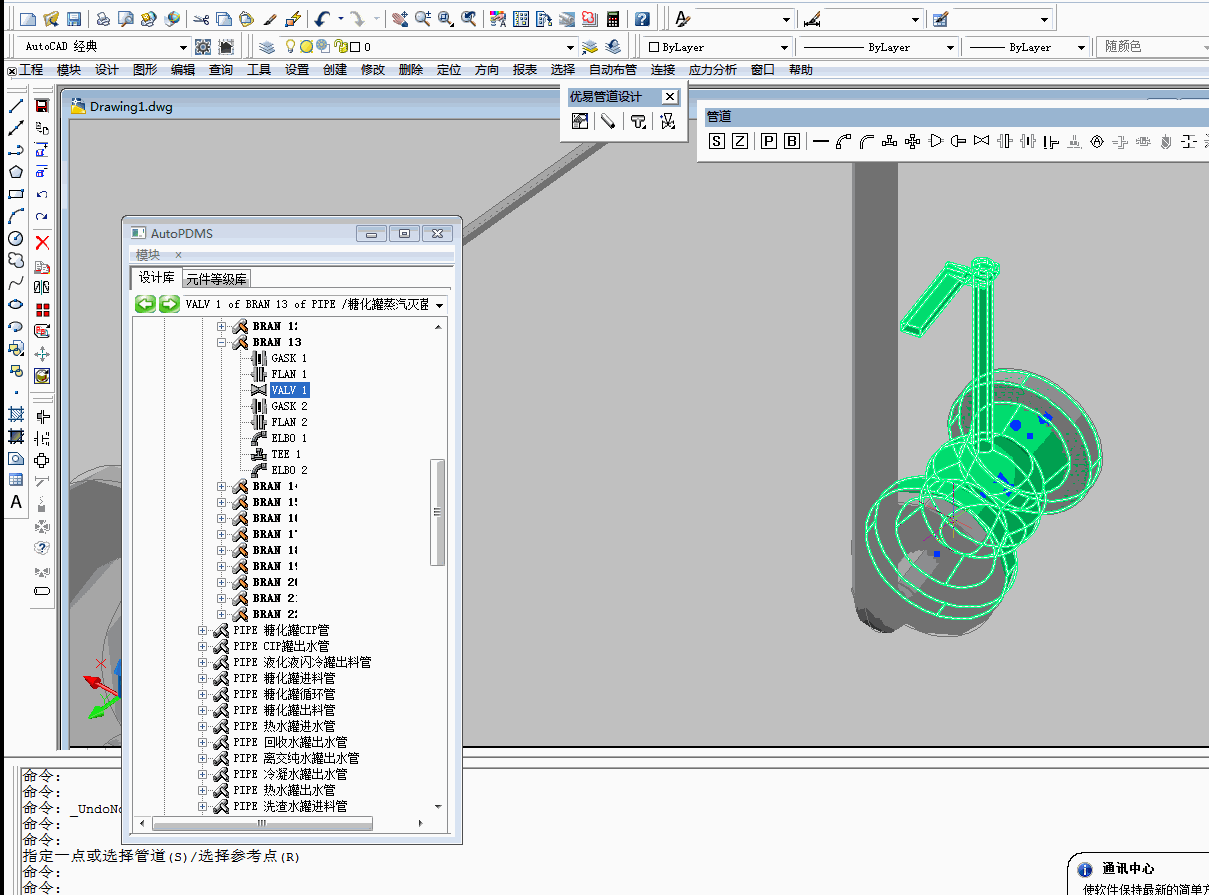Open the 工程 menu
The height and width of the screenshot is (895, 1209).
click(31, 70)
